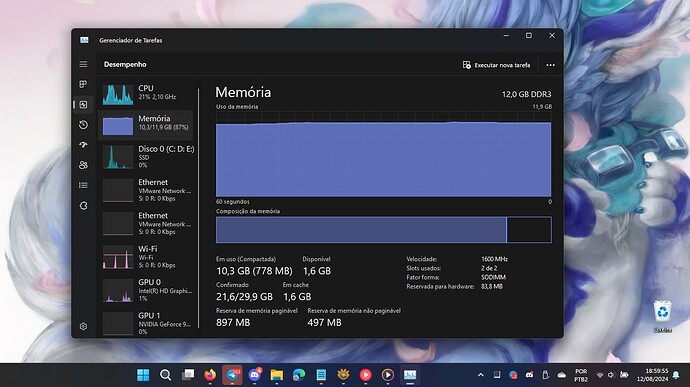Image resolution: width=690 pixels, height=387 pixels.
Task: Click the SODIMM form factor value
Action: click(x=493, y=277)
